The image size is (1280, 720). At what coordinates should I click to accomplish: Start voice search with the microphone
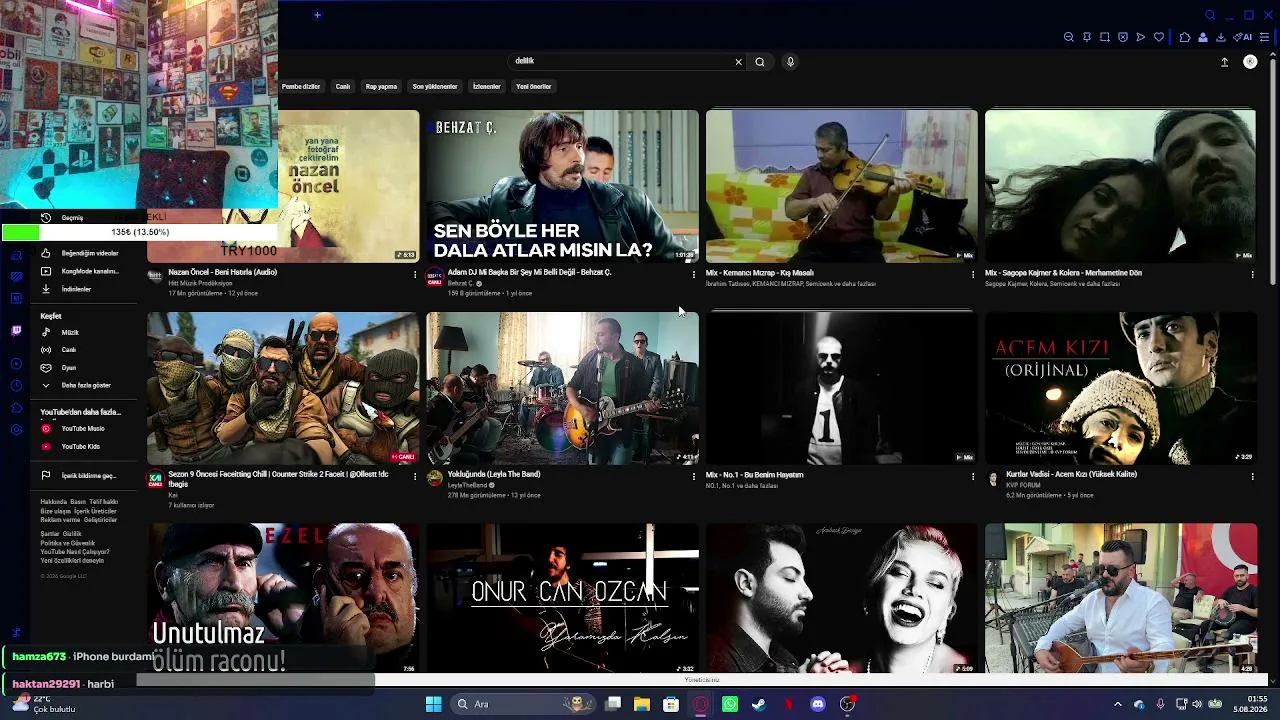tap(790, 62)
